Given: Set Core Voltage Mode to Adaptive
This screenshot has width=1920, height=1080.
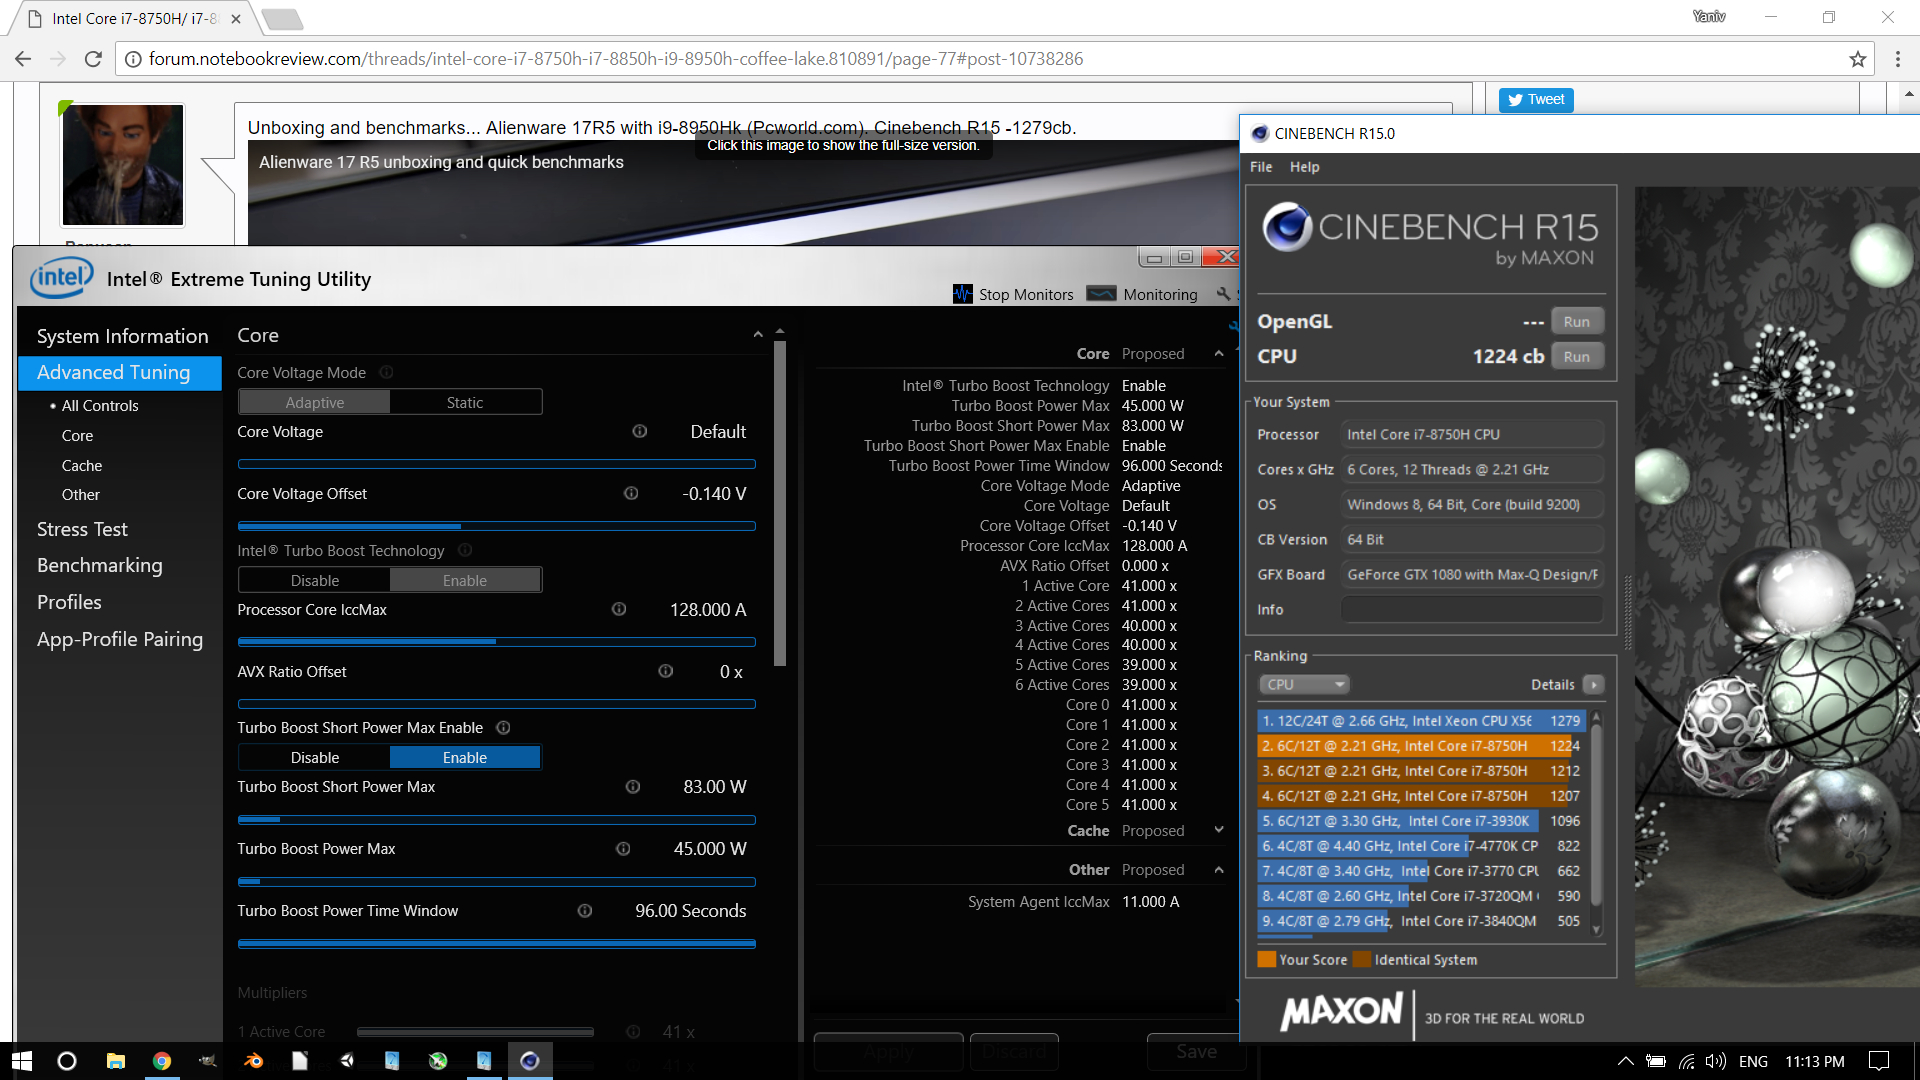Looking at the screenshot, I should (315, 402).
